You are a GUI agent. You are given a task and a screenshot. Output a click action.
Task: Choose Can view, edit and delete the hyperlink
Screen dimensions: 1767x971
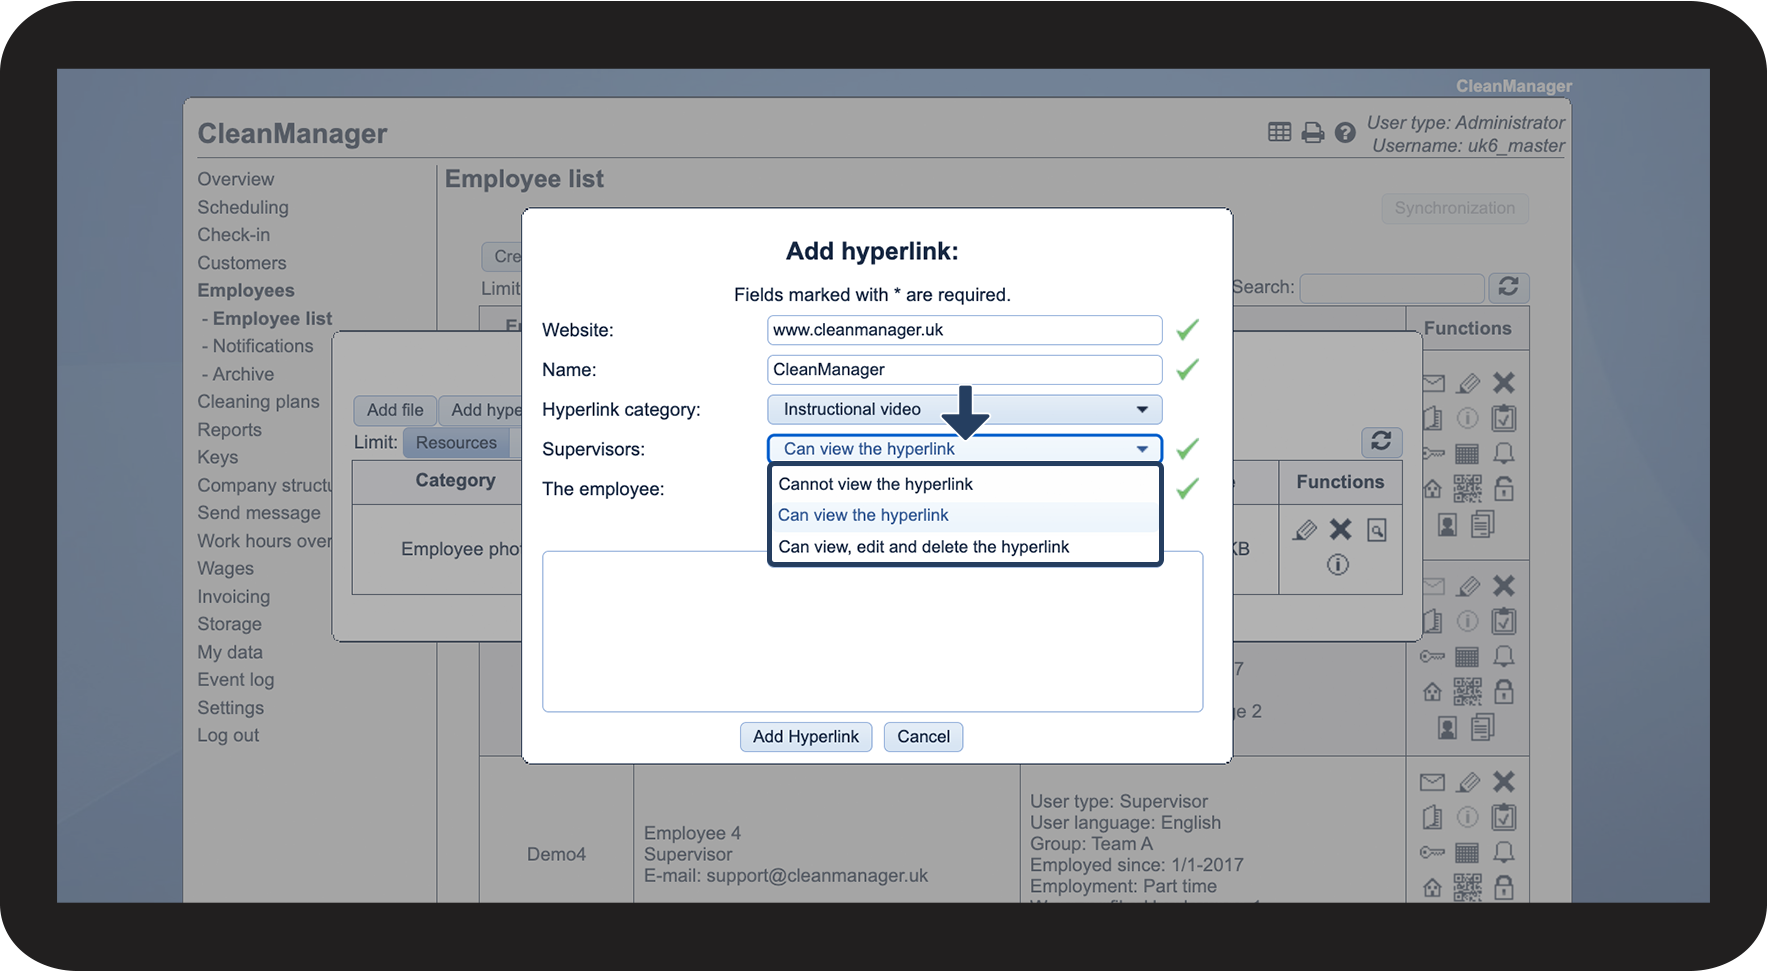click(x=964, y=547)
